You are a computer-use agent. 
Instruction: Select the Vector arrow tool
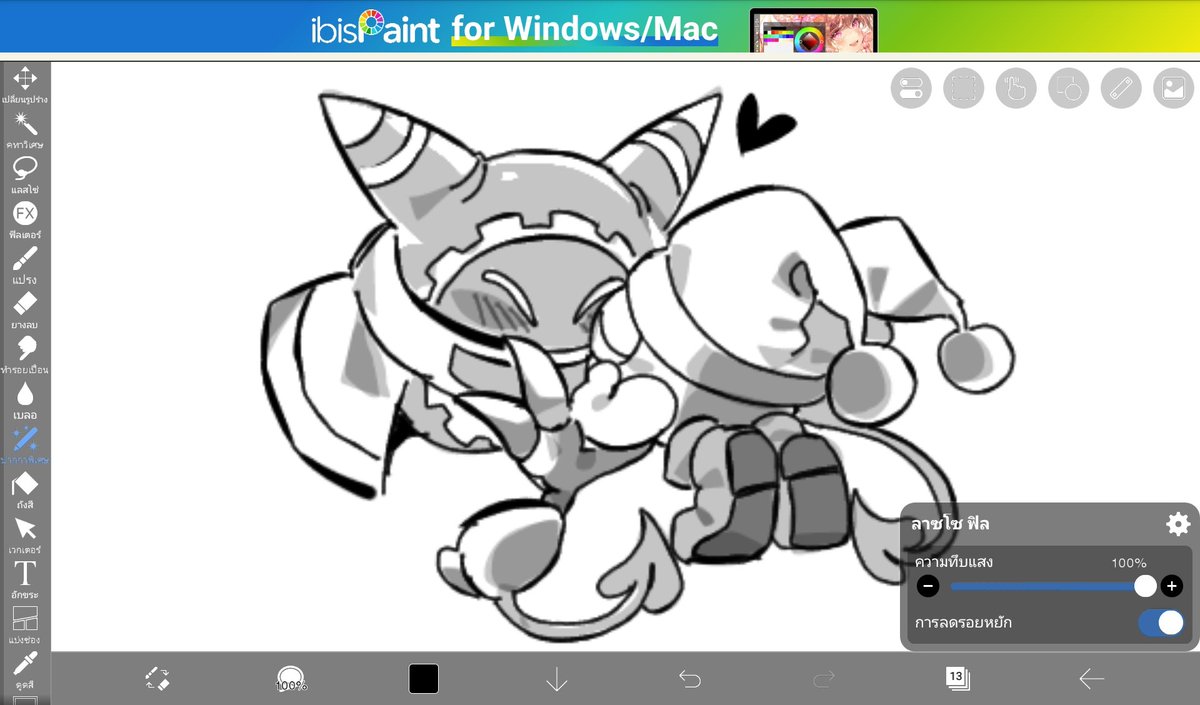click(25, 535)
